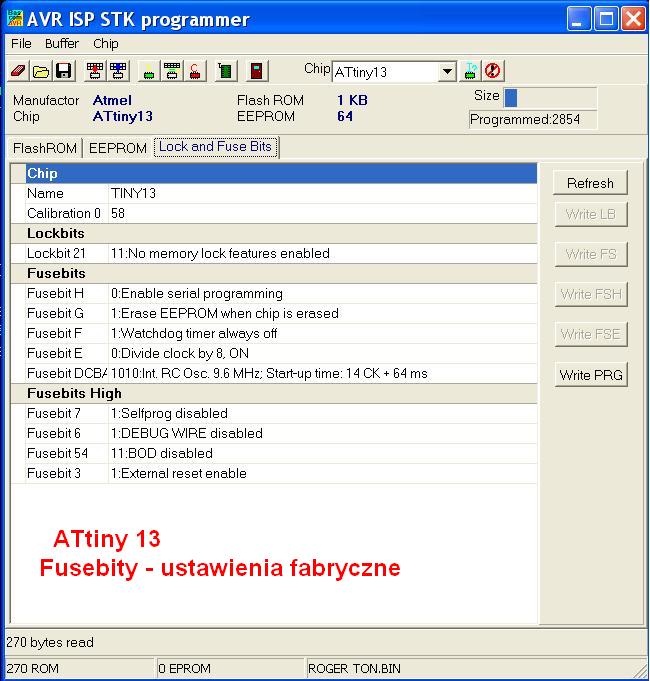The width and height of the screenshot is (650, 681).
Task: Select Fusebit DCBA 9.6 MHz oscillator row
Action: [274, 373]
